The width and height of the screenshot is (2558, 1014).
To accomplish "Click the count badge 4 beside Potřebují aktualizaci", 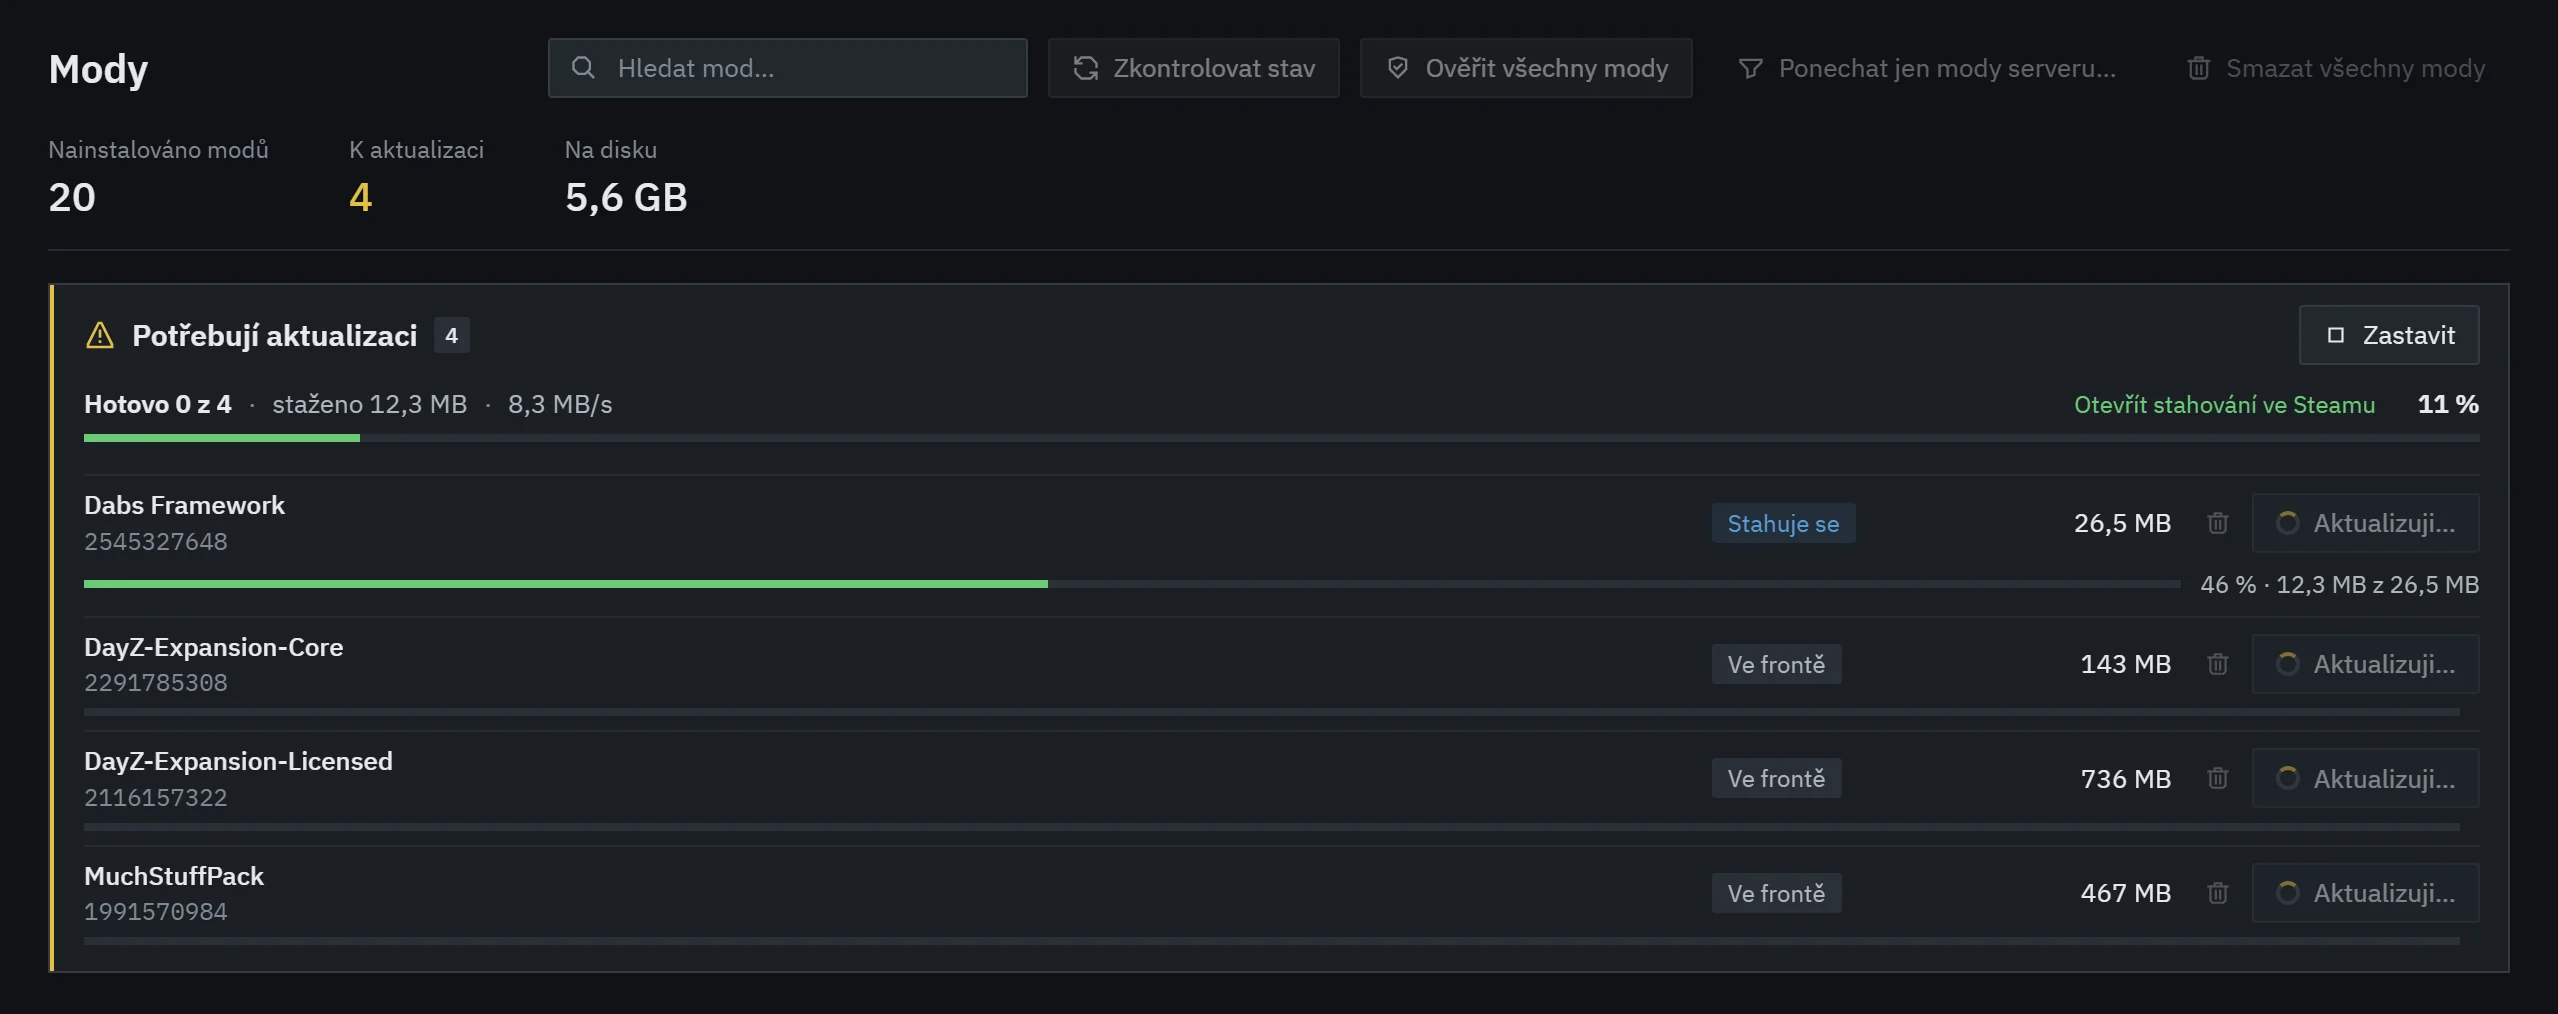I will coord(452,335).
